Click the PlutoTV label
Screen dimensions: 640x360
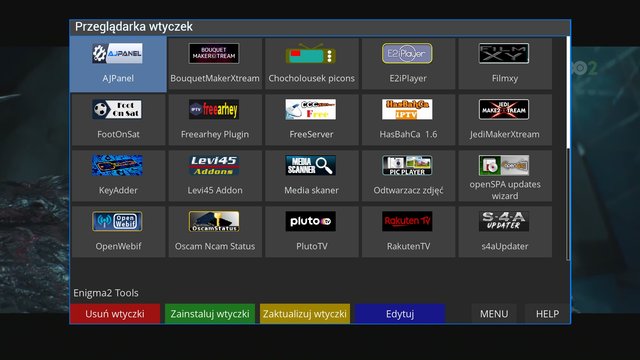point(312,246)
